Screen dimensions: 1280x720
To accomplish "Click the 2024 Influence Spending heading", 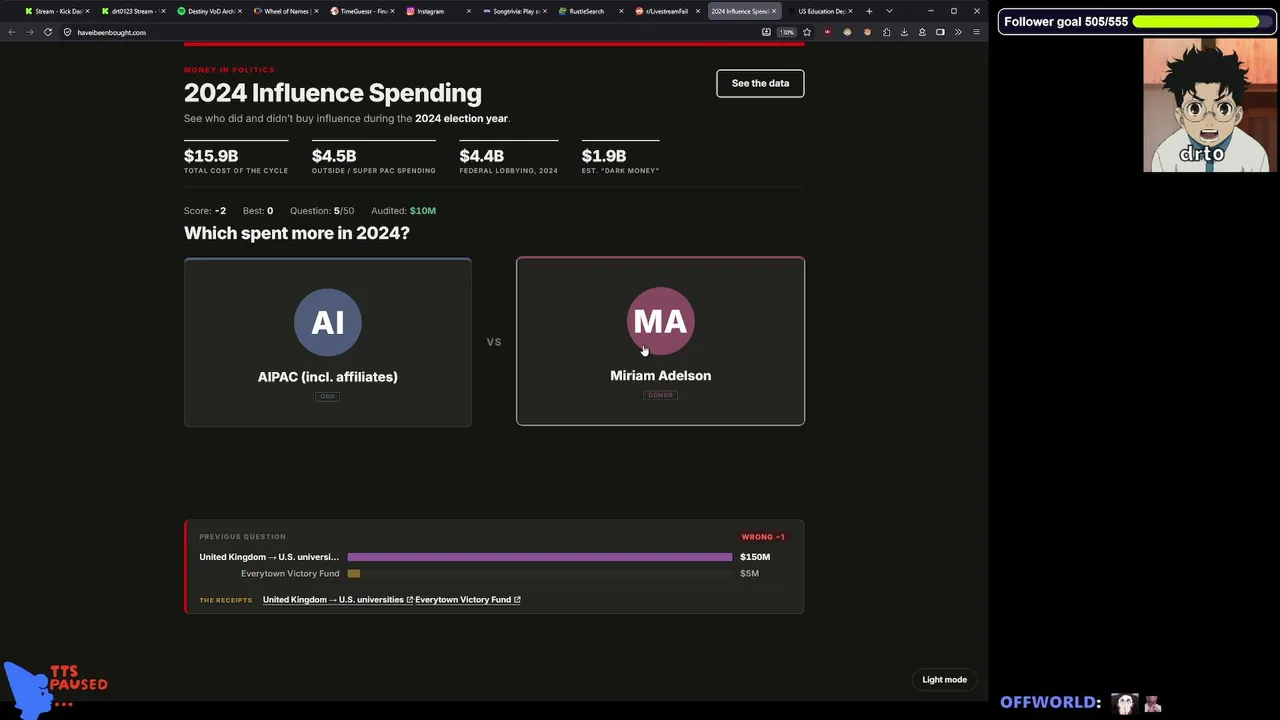I will point(333,93).
